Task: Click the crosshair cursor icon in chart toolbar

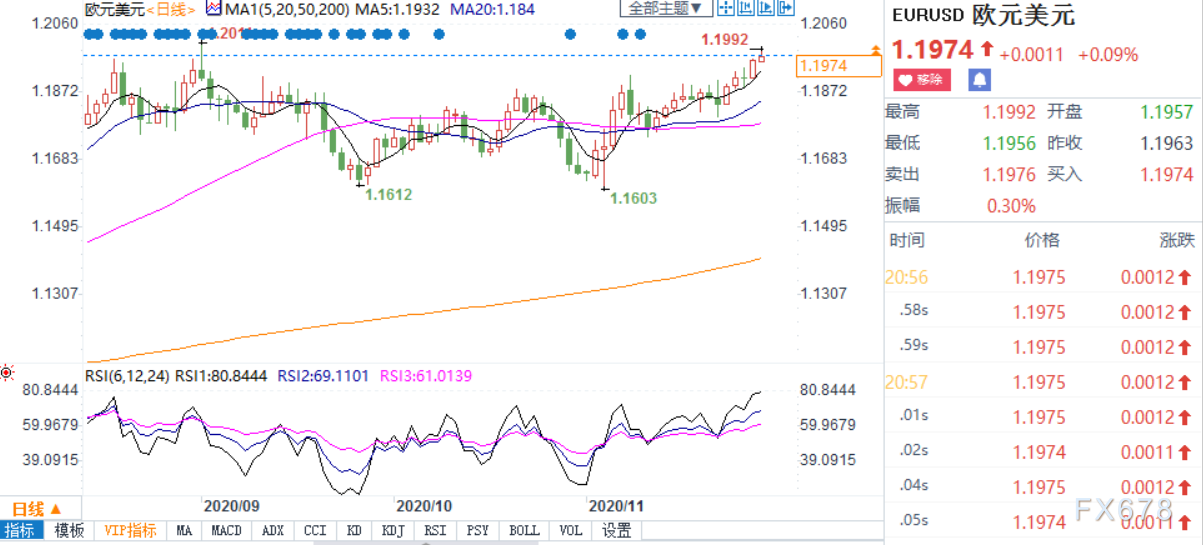Action: coord(726,9)
